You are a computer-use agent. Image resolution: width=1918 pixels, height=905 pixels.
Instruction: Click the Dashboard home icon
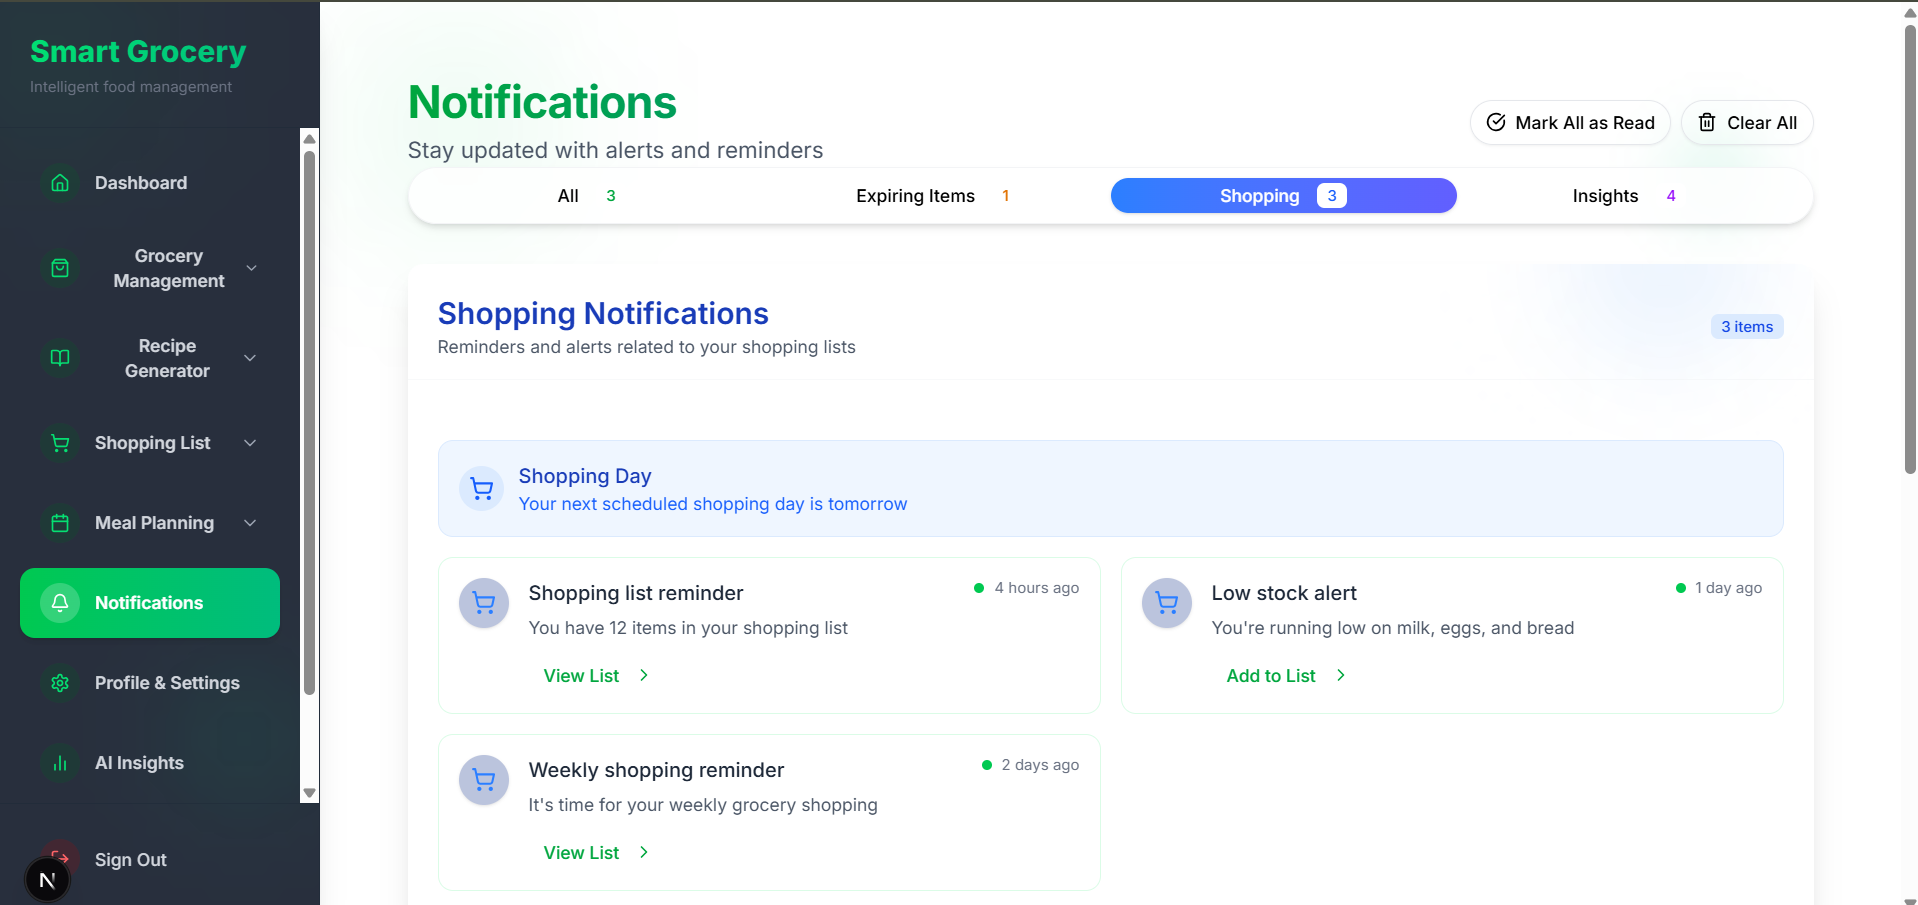point(60,183)
